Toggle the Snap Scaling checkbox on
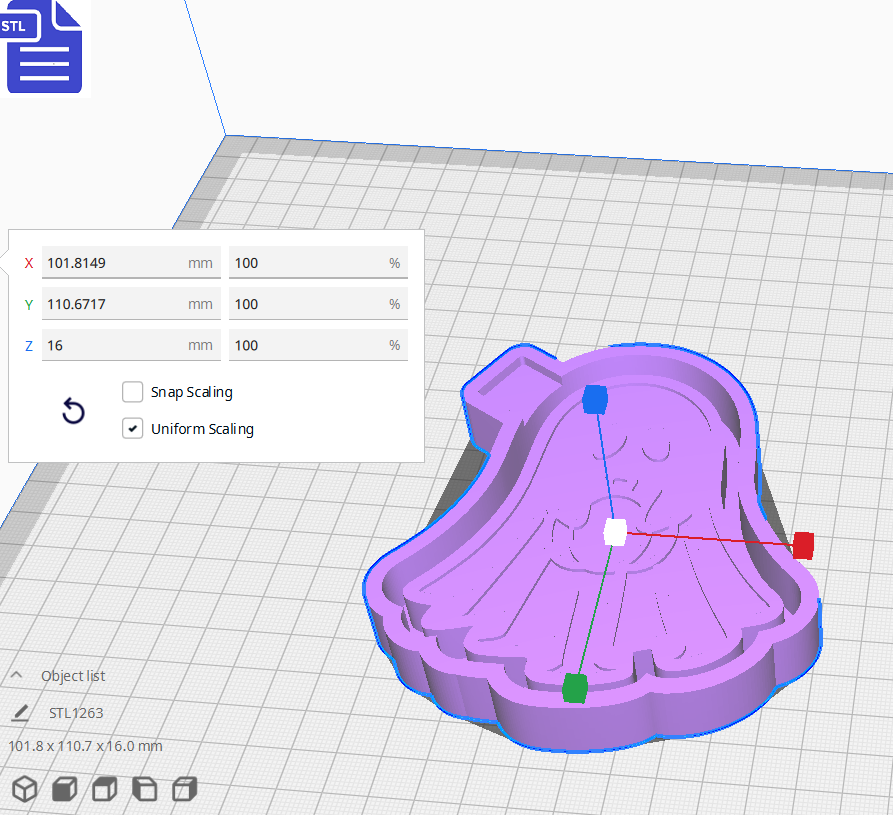 (x=132, y=392)
